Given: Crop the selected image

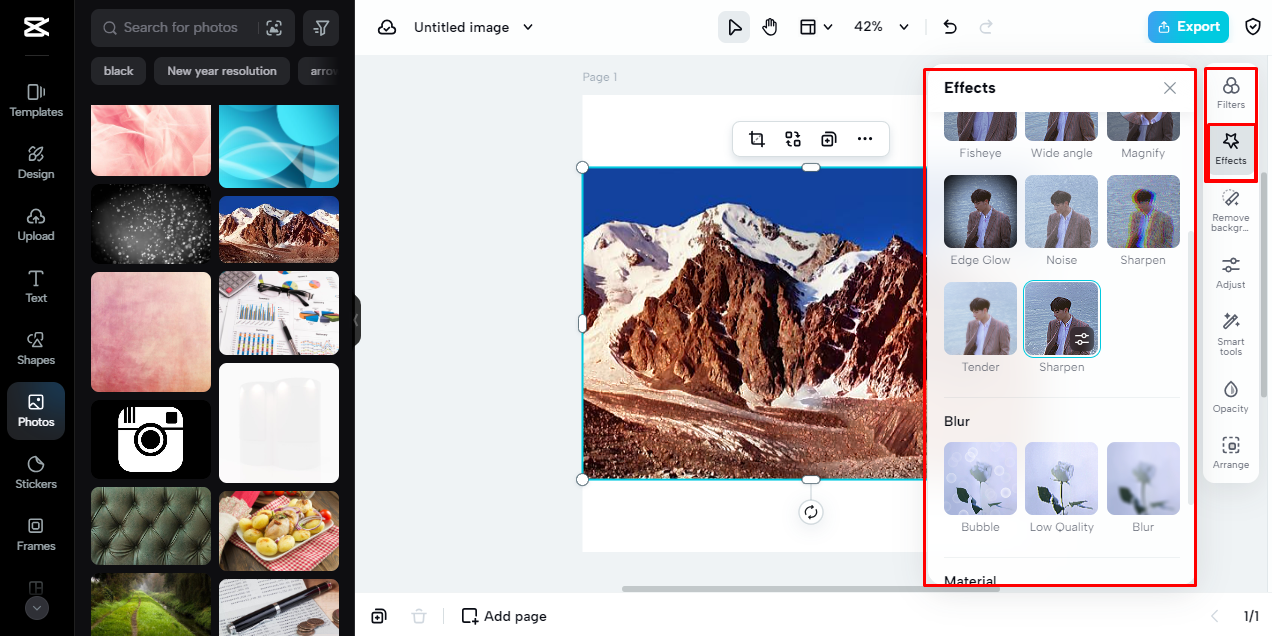Looking at the screenshot, I should point(757,139).
